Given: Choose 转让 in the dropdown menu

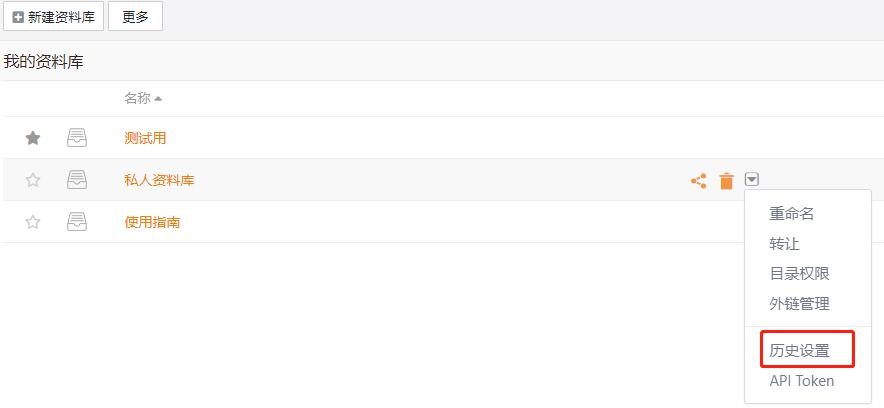Looking at the screenshot, I should click(x=784, y=244).
